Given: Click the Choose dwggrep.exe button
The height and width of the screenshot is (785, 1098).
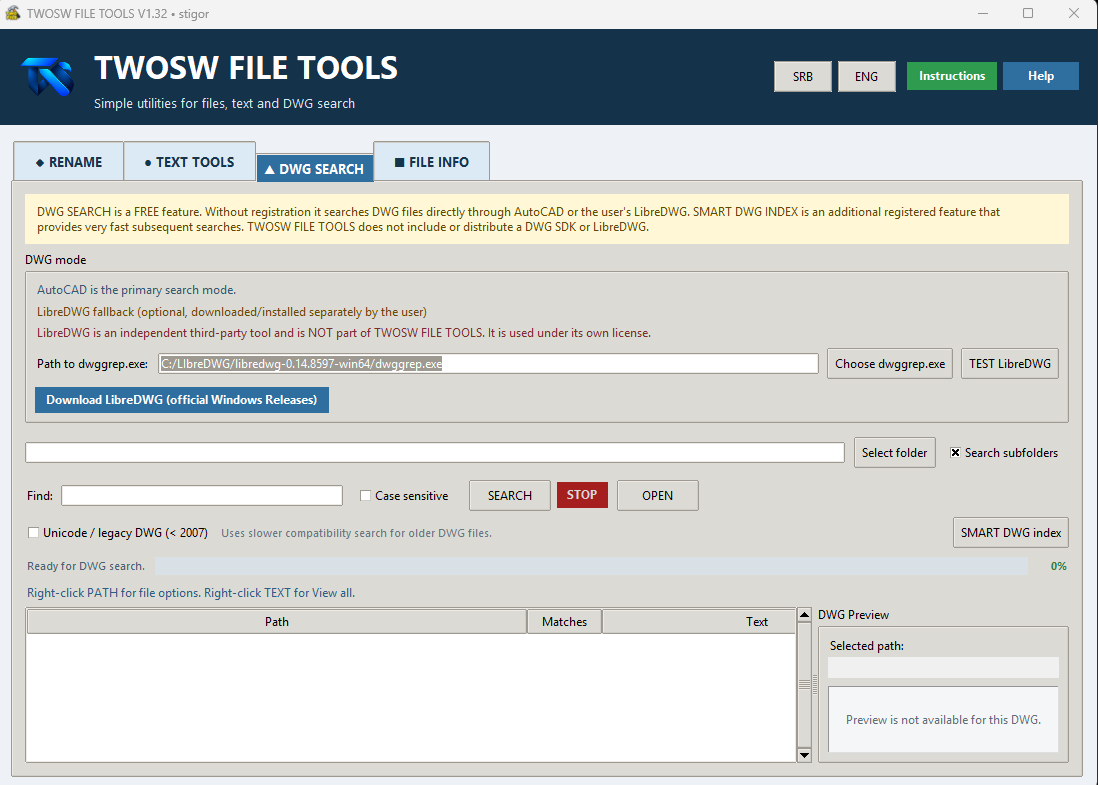Looking at the screenshot, I should pyautogui.click(x=889, y=363).
